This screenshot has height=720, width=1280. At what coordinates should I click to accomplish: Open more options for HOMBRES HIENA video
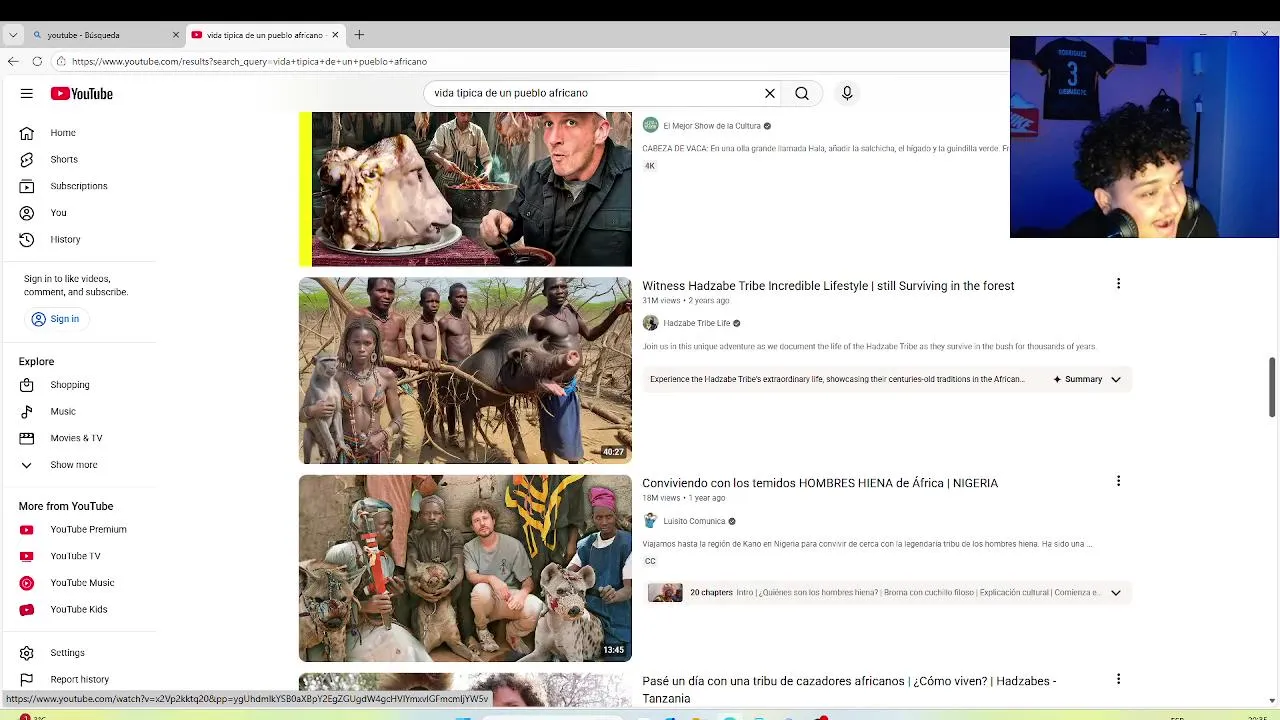click(1118, 481)
